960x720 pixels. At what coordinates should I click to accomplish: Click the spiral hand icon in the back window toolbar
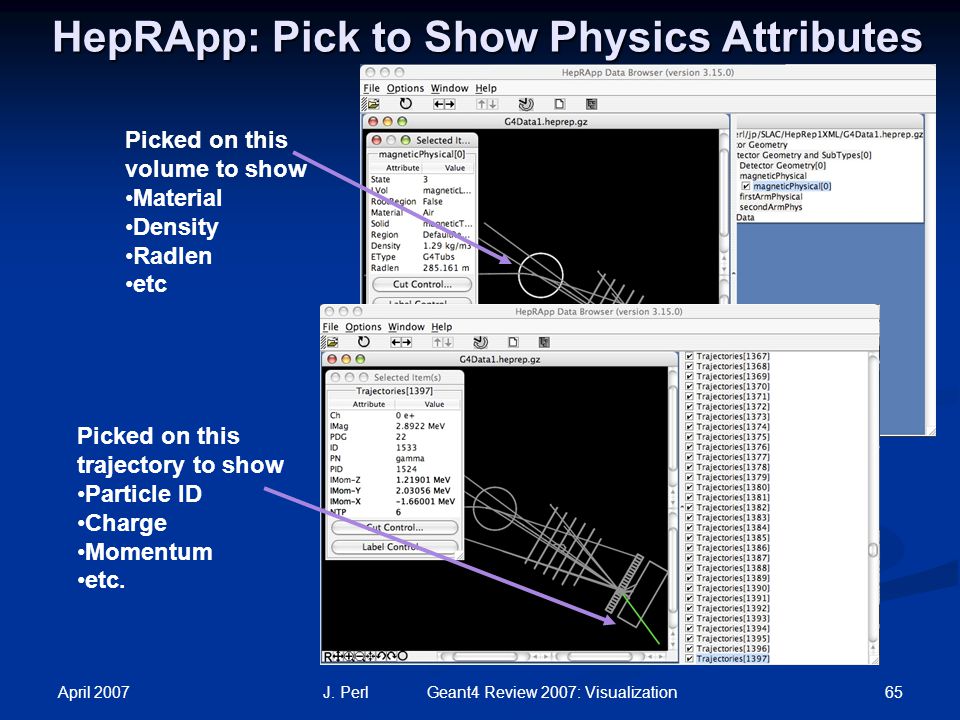(x=526, y=104)
